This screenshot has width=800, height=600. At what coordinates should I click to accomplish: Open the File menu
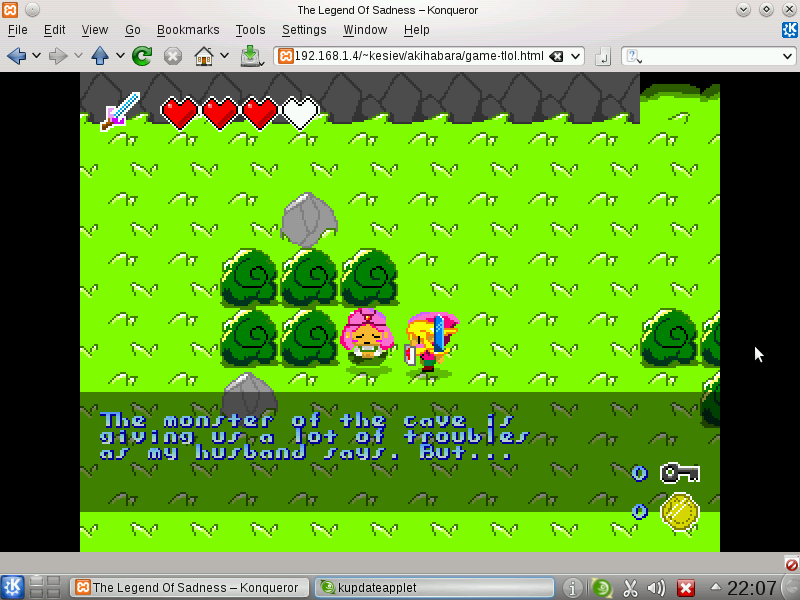pos(17,30)
